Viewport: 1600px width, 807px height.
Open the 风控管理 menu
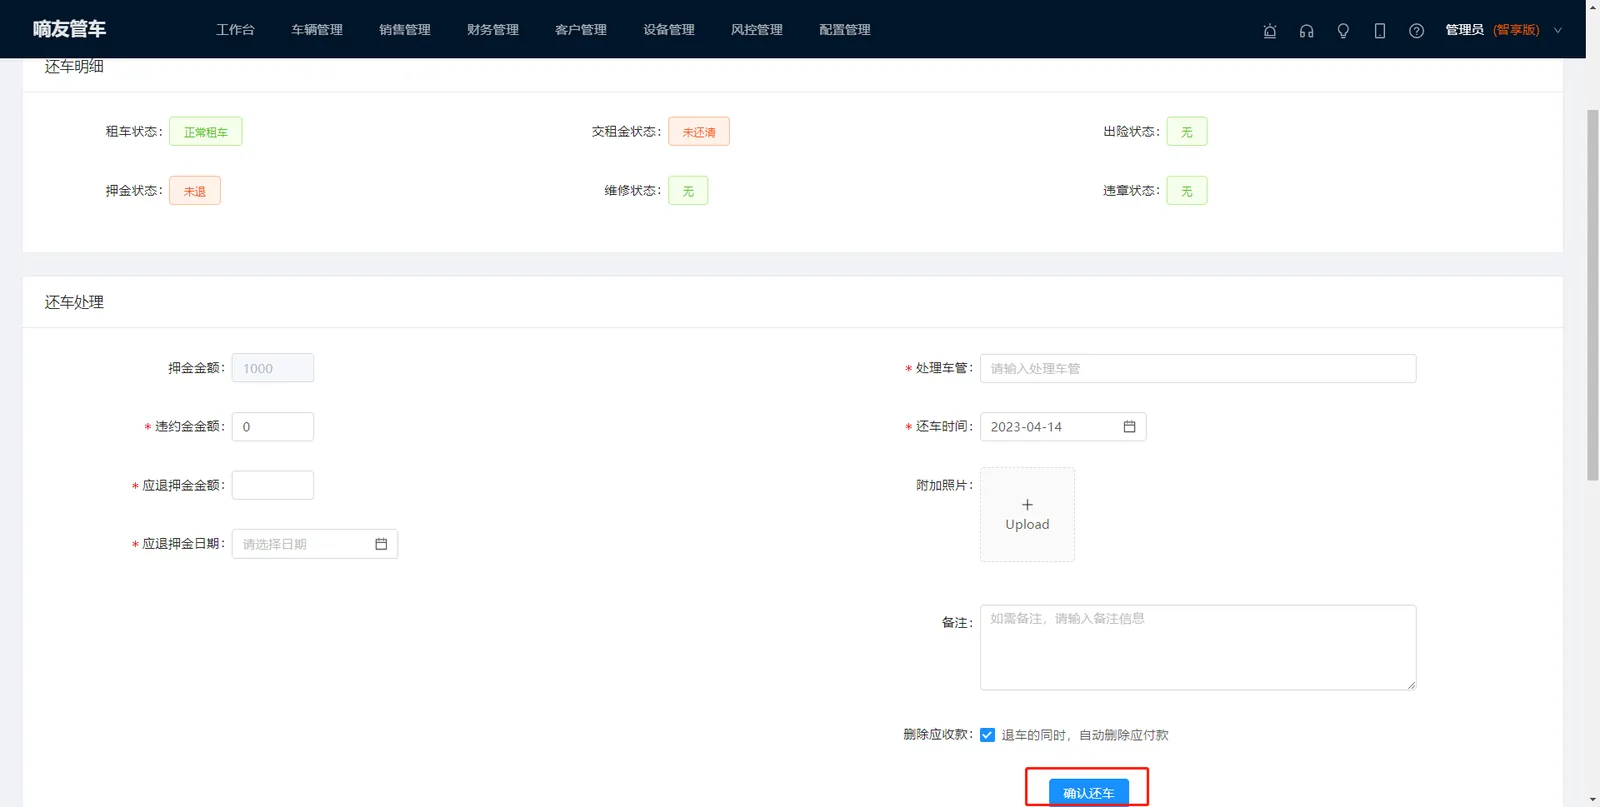click(x=757, y=30)
